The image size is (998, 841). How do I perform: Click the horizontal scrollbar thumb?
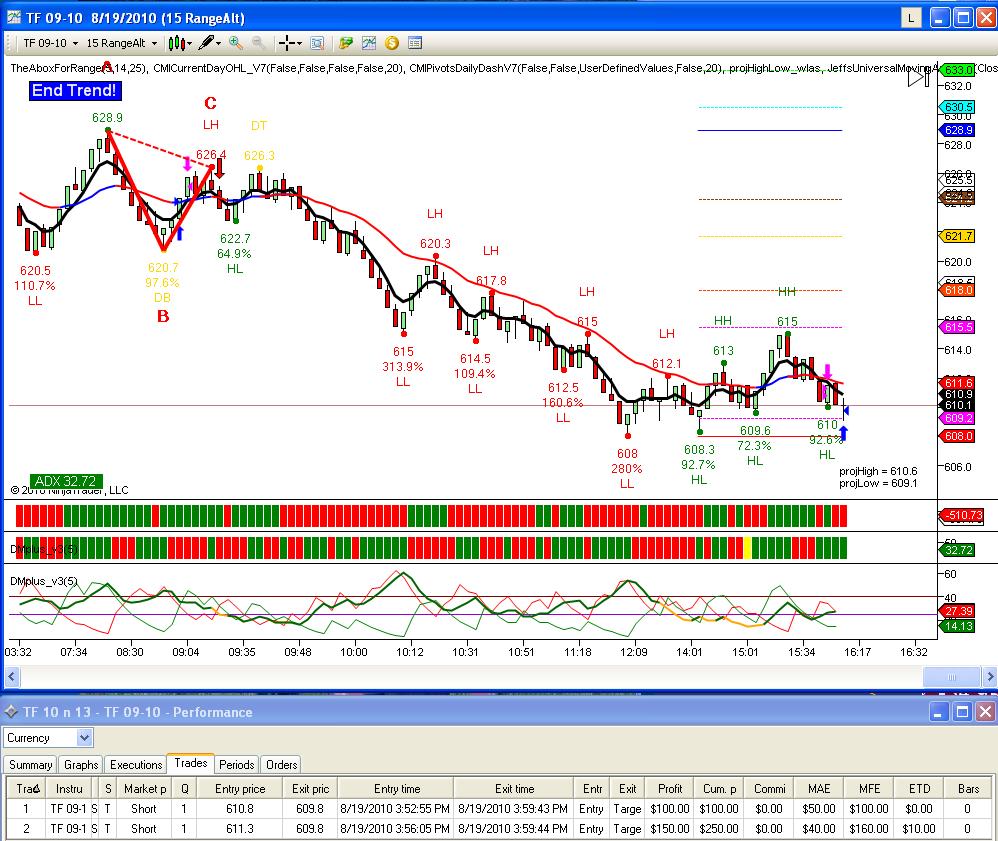(x=952, y=677)
